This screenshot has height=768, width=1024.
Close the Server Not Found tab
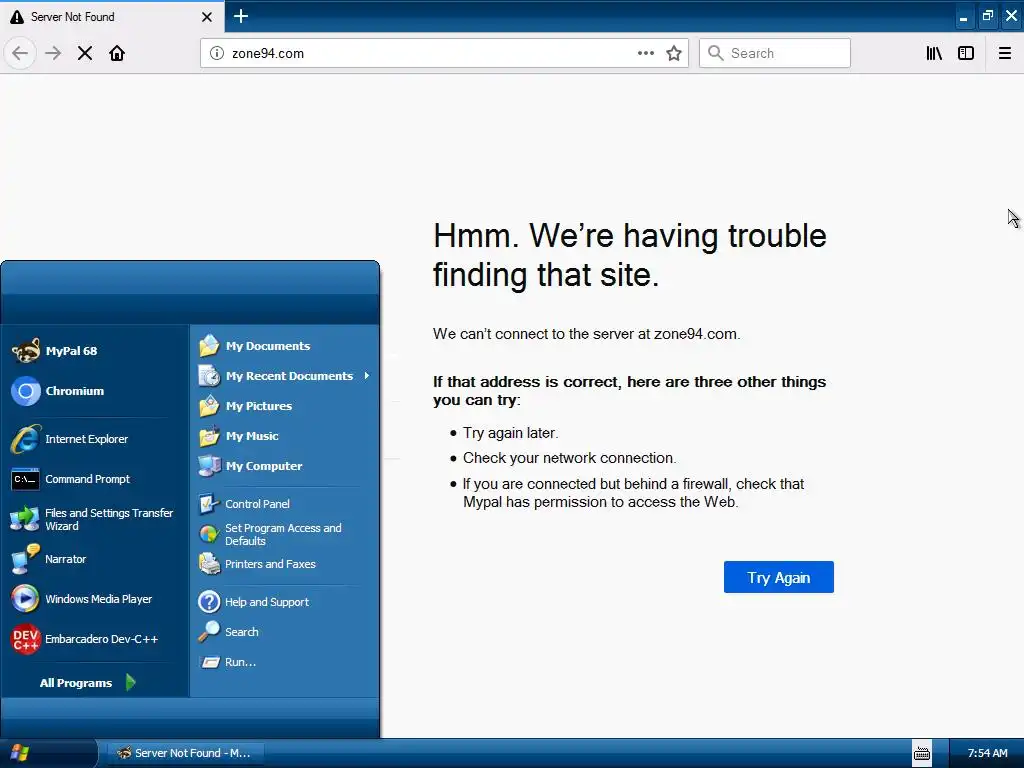(207, 17)
